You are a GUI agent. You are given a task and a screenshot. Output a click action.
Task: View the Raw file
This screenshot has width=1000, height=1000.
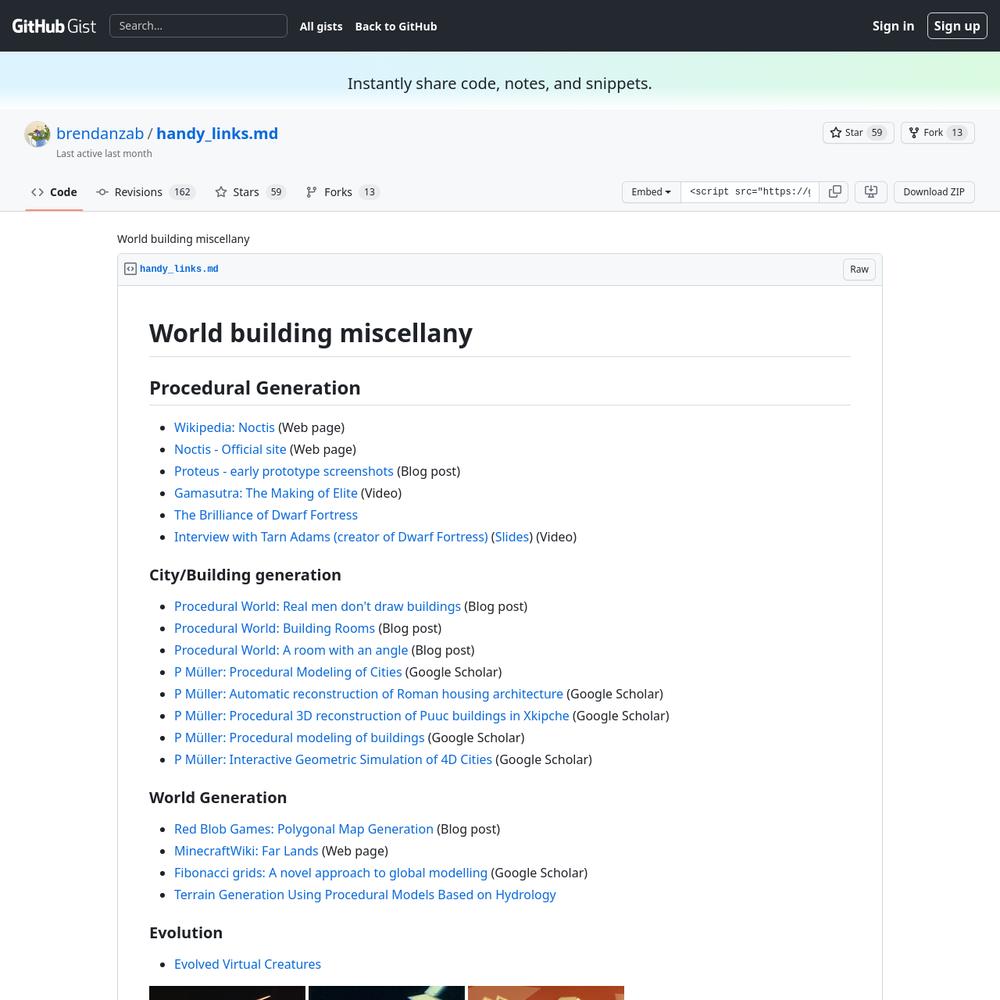(x=859, y=269)
